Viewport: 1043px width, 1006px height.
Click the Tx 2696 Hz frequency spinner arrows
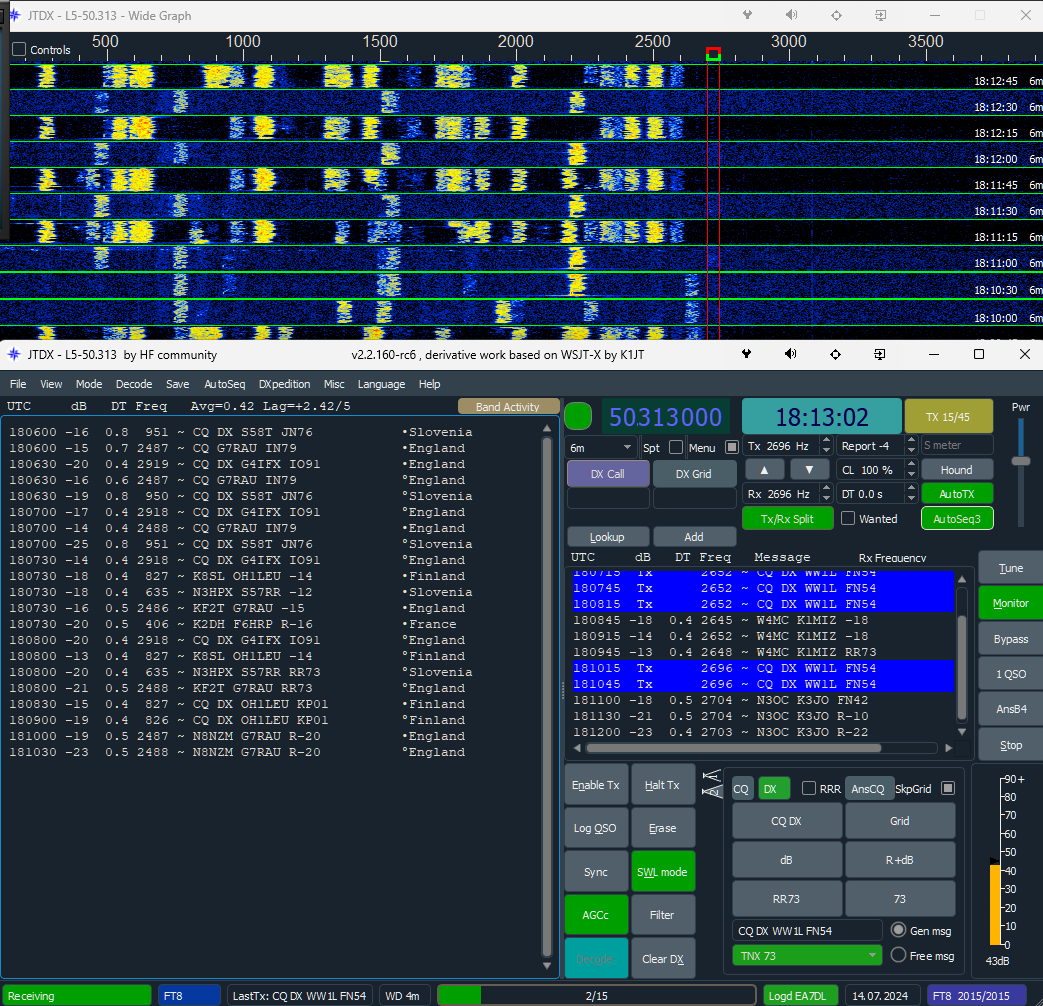coord(826,446)
